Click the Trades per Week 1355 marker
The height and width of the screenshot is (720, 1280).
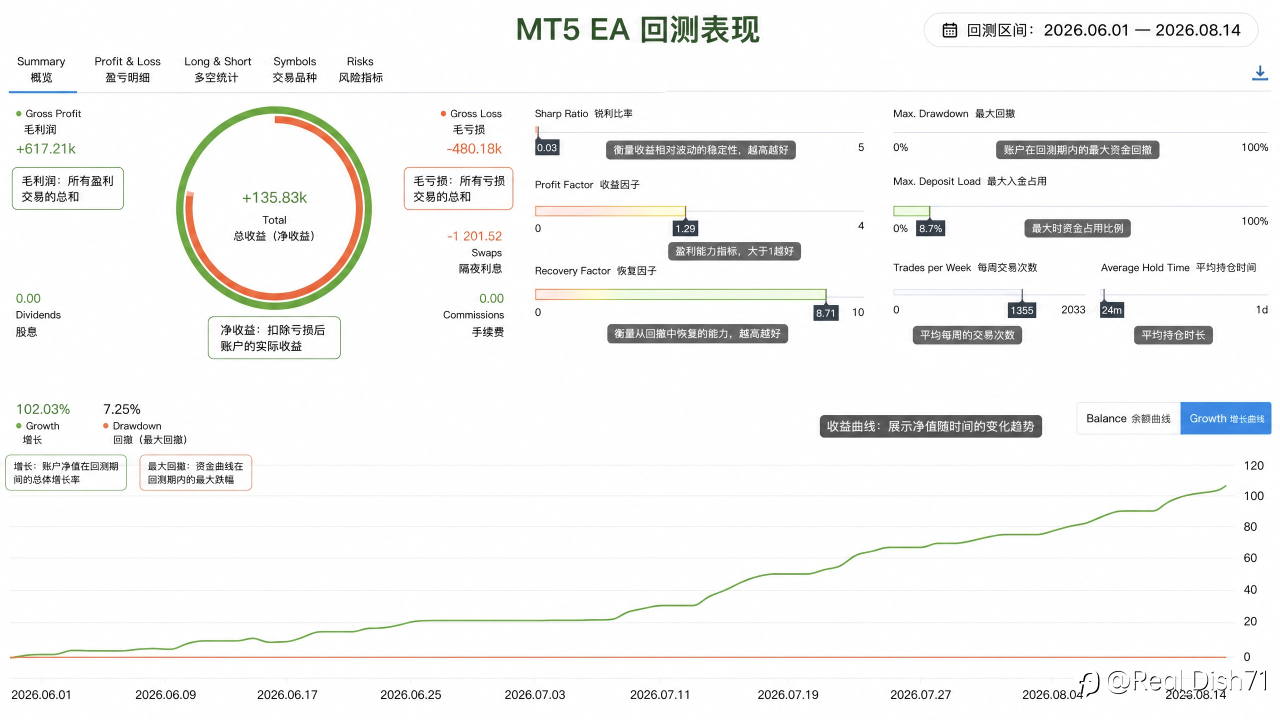point(1022,310)
